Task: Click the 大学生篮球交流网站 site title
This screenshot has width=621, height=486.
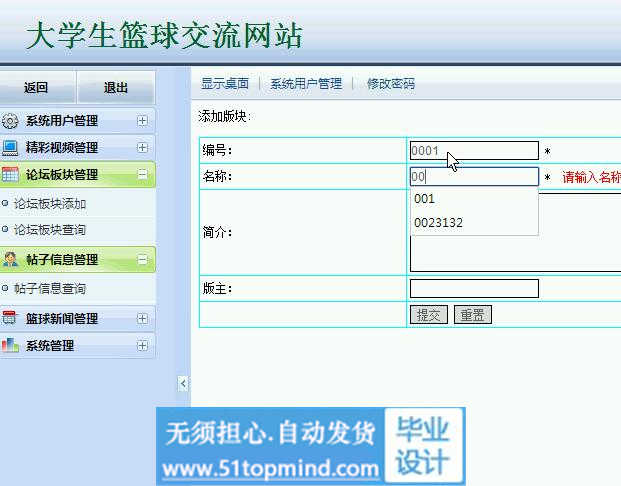Action: [x=164, y=36]
